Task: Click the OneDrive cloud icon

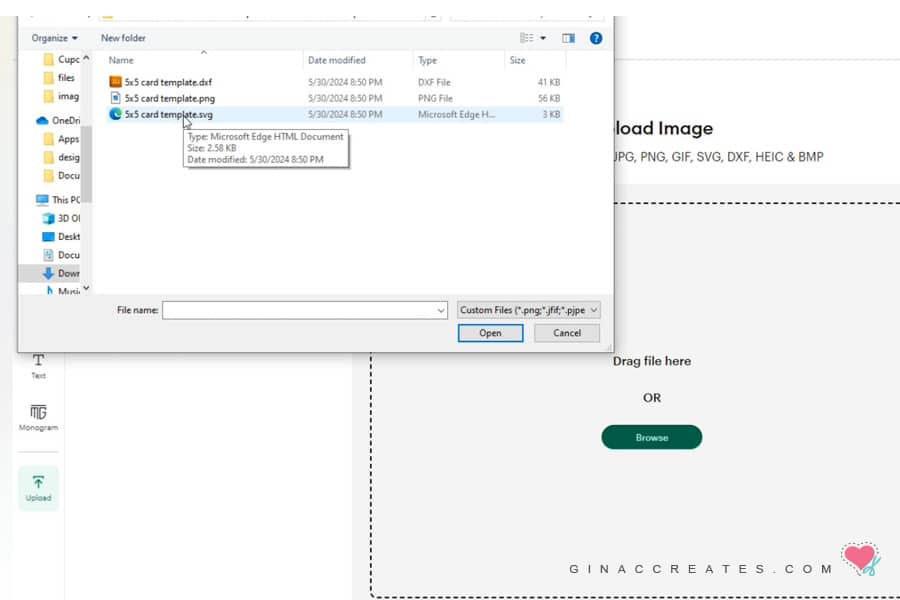Action: [x=42, y=121]
